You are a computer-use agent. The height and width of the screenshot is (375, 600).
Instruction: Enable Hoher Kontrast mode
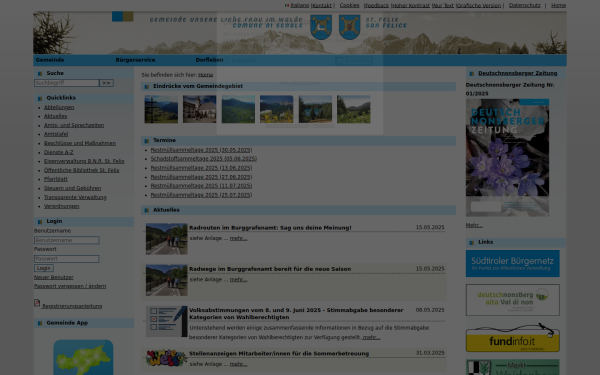411,5
